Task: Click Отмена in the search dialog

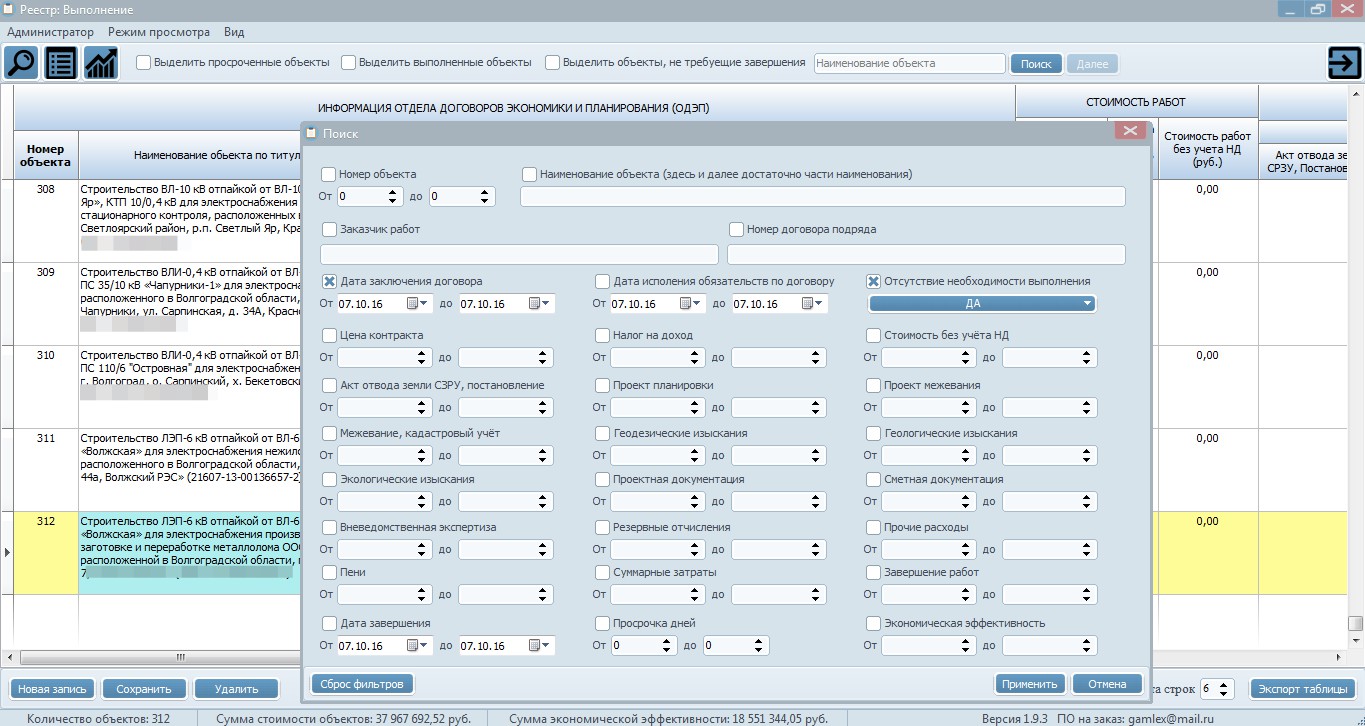Action: (x=1107, y=684)
